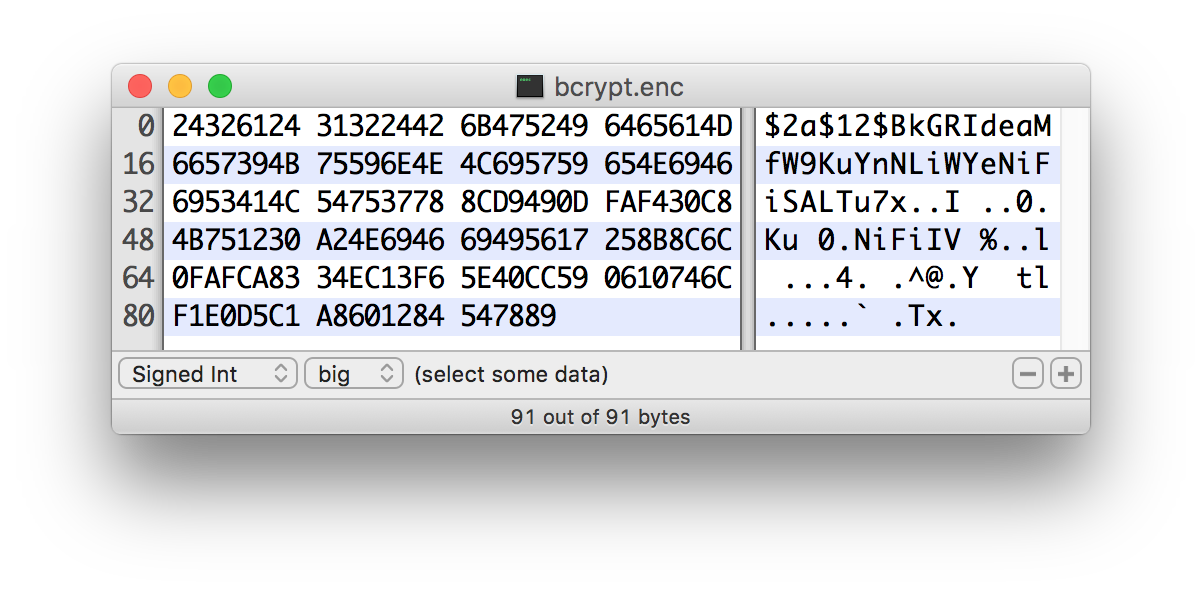Click ASCII text fW9KuYnNLiWYeNiF
1202x594 pixels.
pyautogui.click(x=907, y=165)
